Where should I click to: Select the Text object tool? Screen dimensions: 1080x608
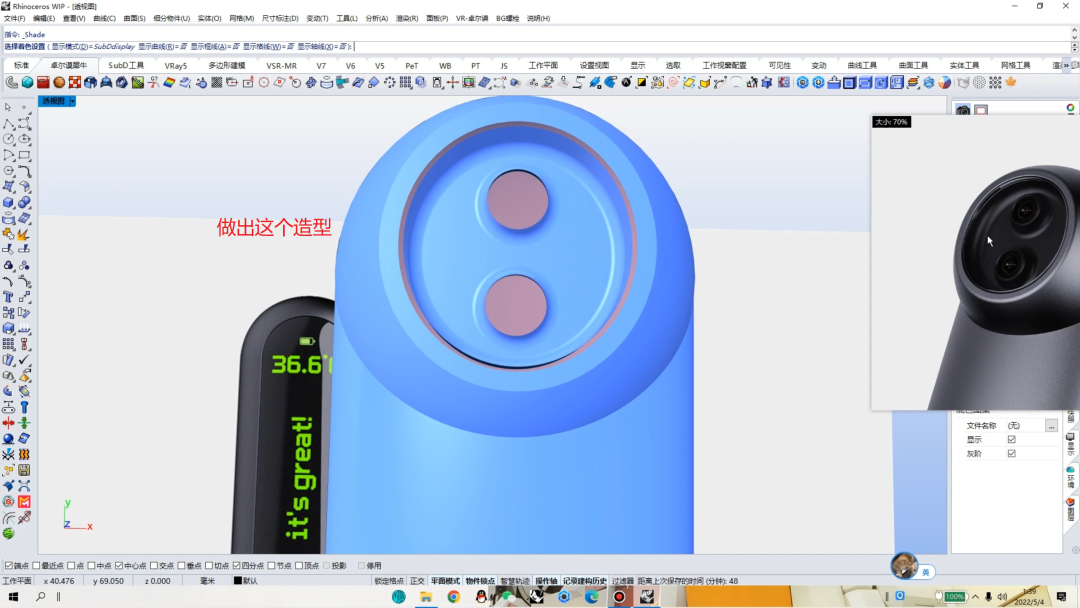(8, 297)
